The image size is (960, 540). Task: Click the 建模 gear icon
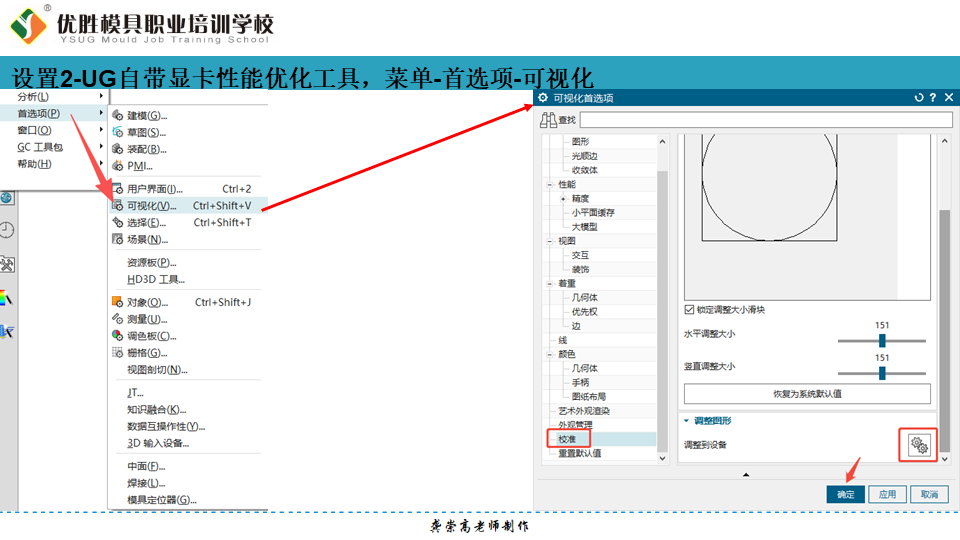pyautogui.click(x=118, y=116)
